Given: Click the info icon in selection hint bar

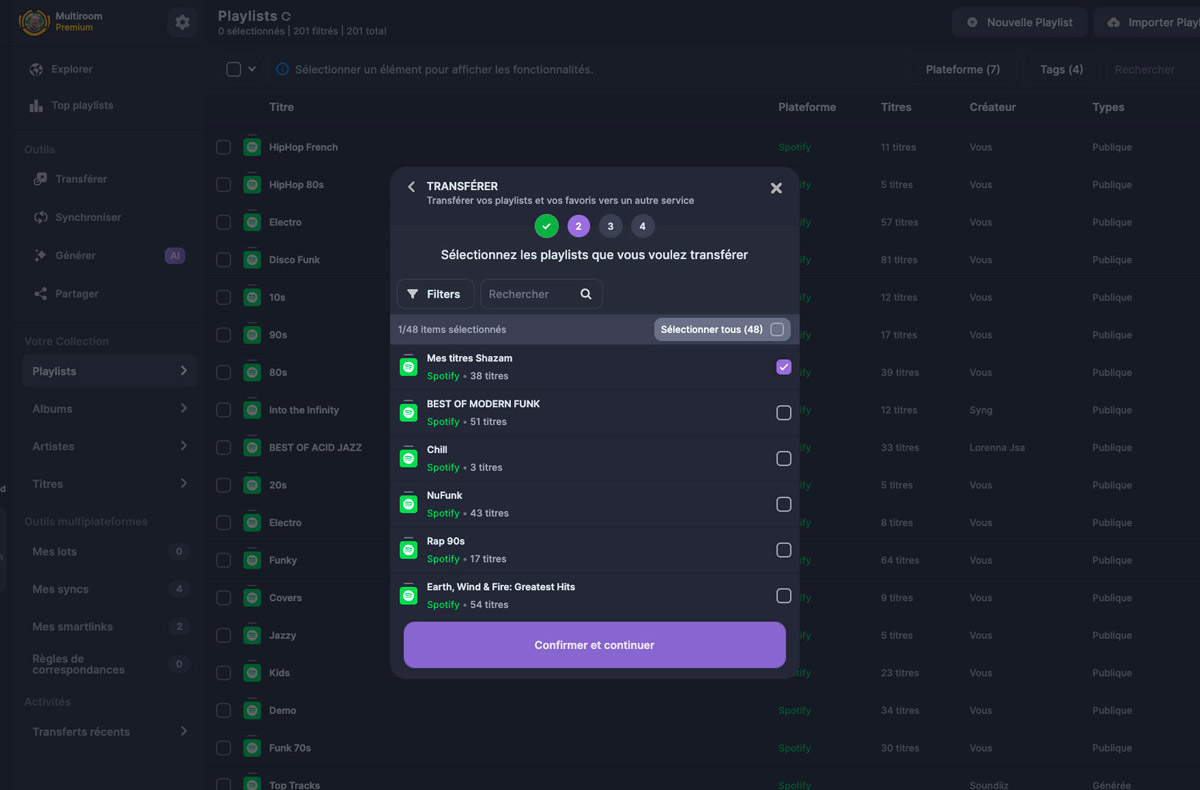Looking at the screenshot, I should pyautogui.click(x=282, y=69).
